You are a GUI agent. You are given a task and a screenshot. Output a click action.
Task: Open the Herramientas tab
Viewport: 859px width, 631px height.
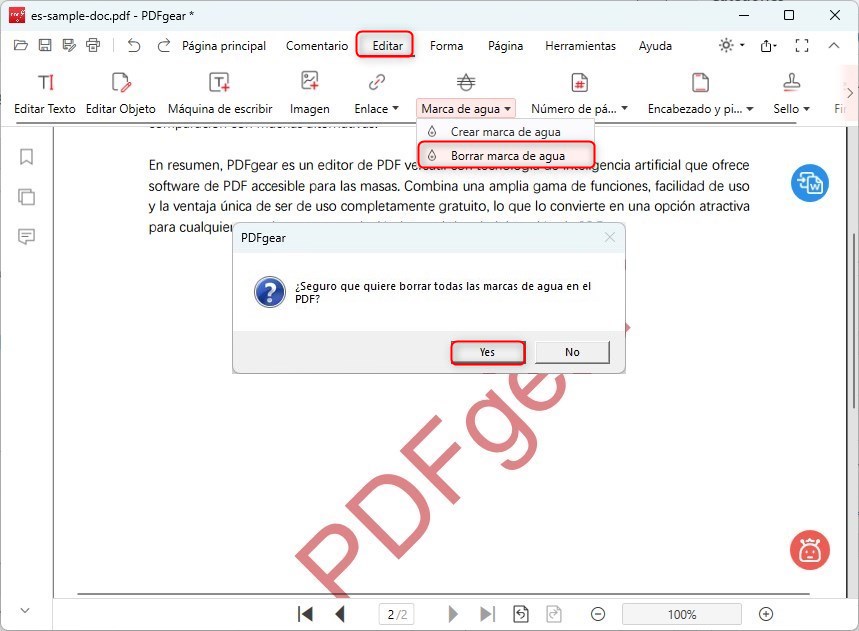tap(580, 46)
